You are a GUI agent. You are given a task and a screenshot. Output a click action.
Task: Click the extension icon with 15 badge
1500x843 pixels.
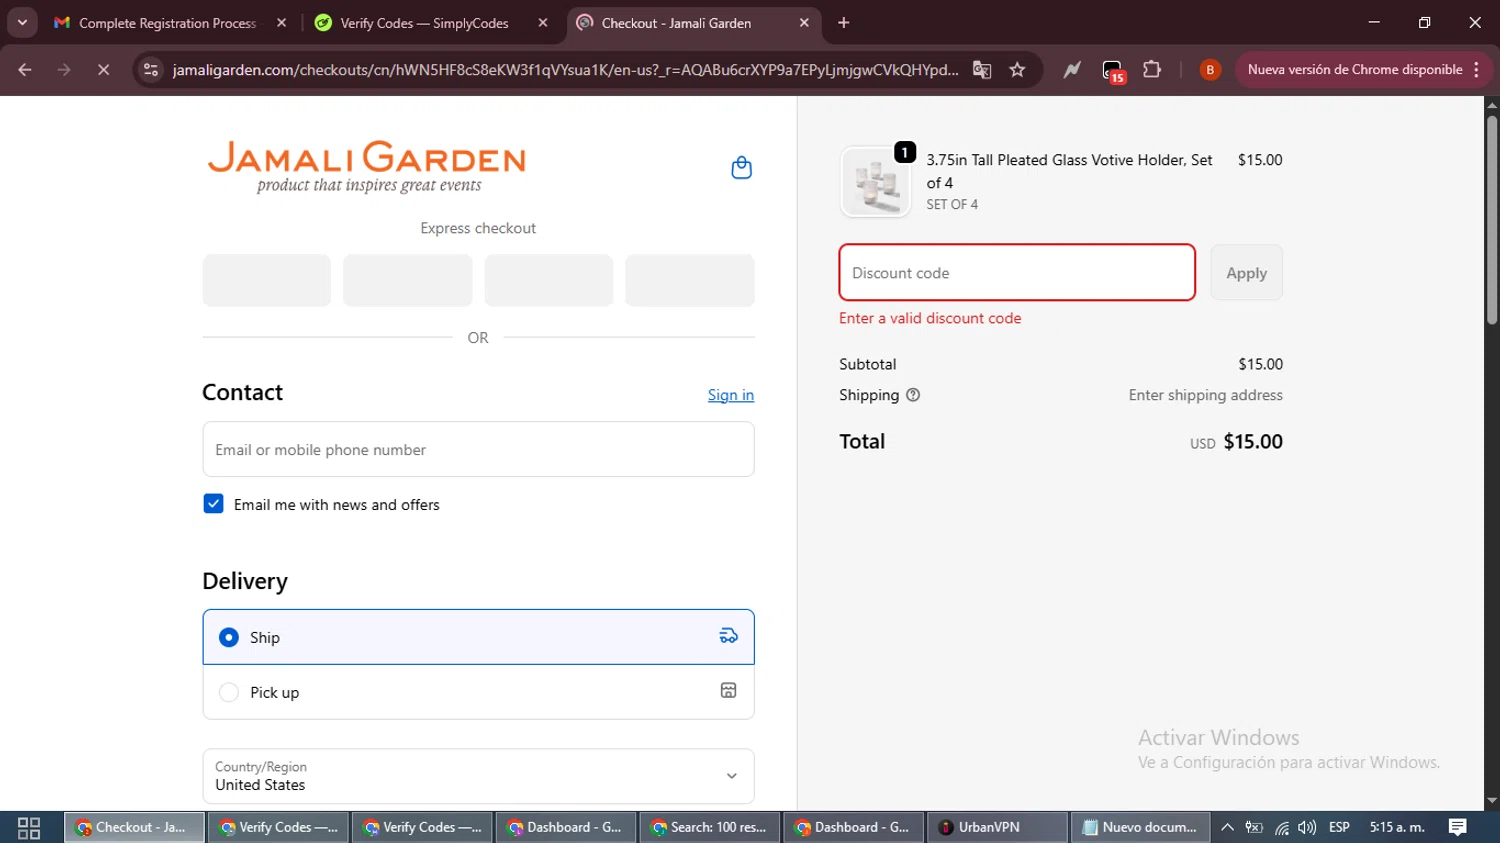point(1113,71)
